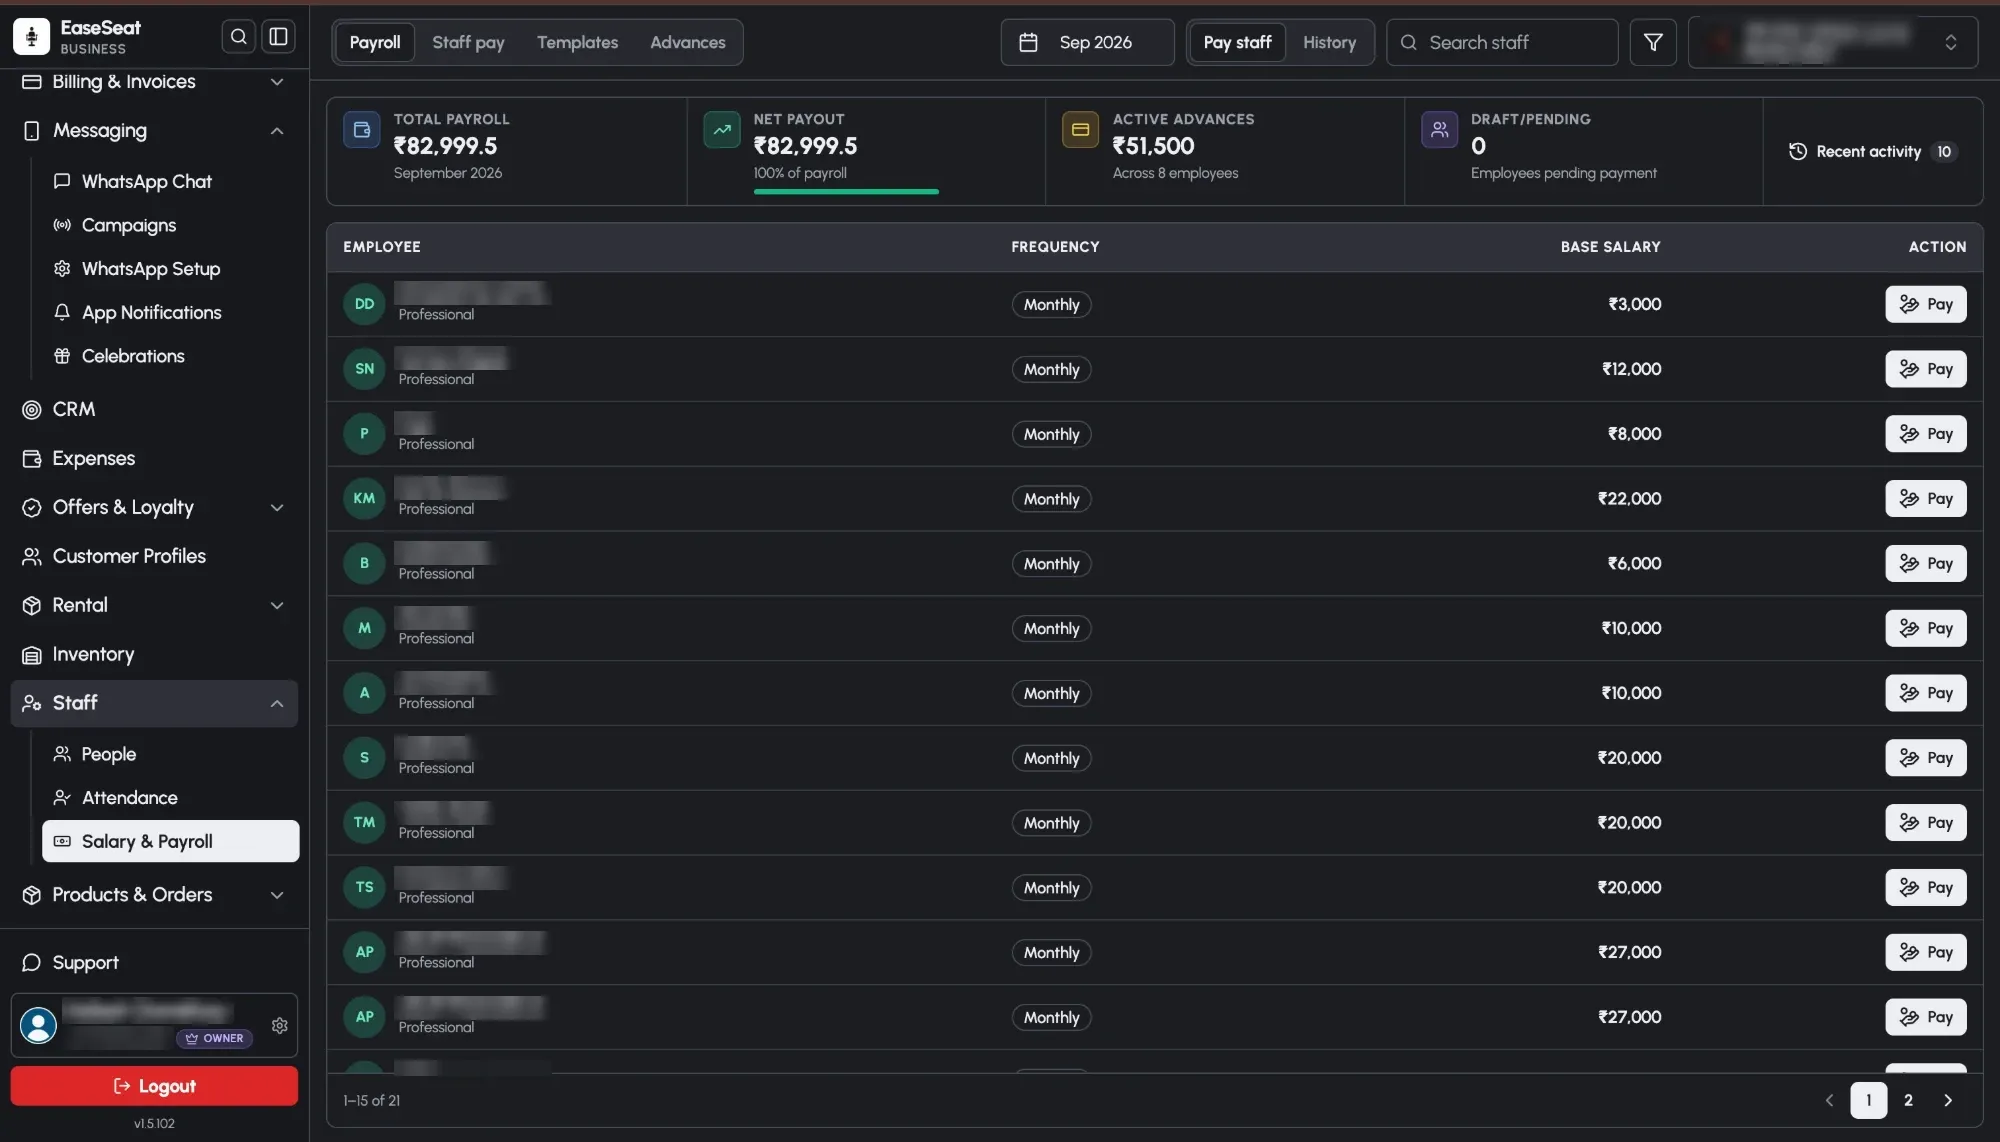
Task: Pay the employee with ₹8,000 salary
Action: [x=1926, y=434]
